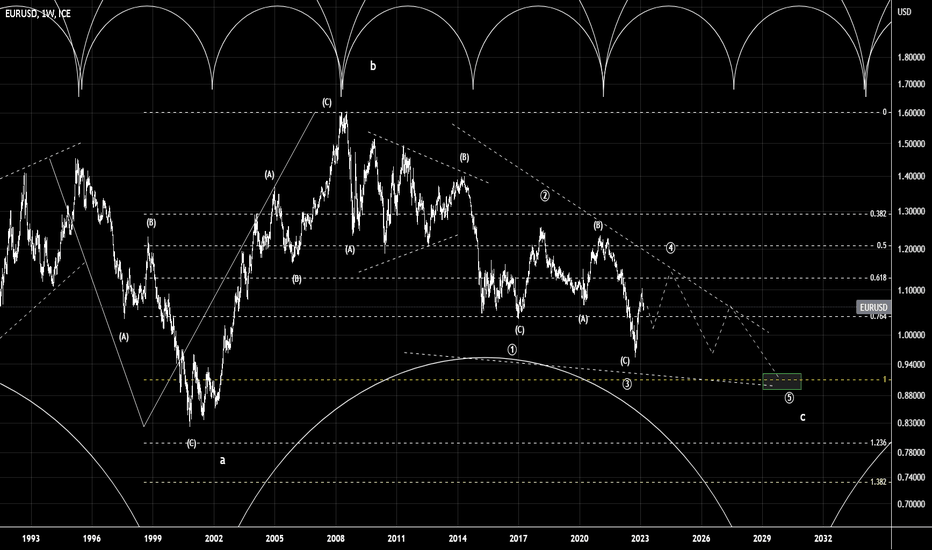
Task: Click the 1.30000 price axis label
Action: point(911,212)
